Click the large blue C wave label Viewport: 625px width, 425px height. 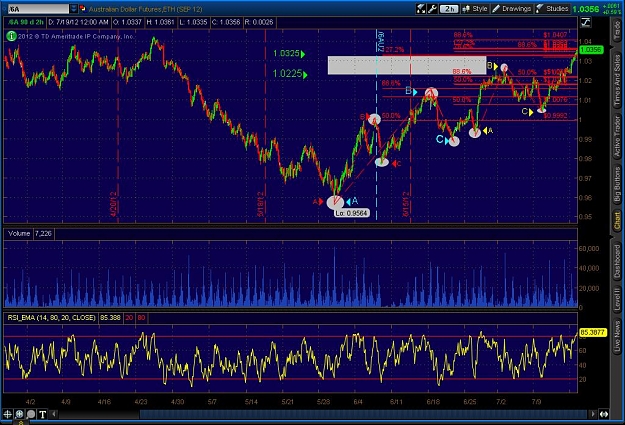[x=440, y=140]
